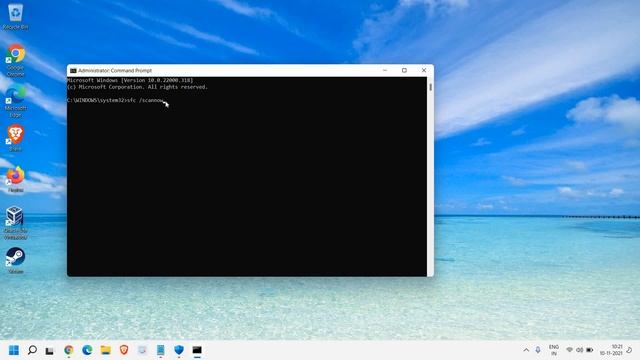This screenshot has width=640, height=360.
Task: Open the ENG IN language switcher
Action: 554,350
